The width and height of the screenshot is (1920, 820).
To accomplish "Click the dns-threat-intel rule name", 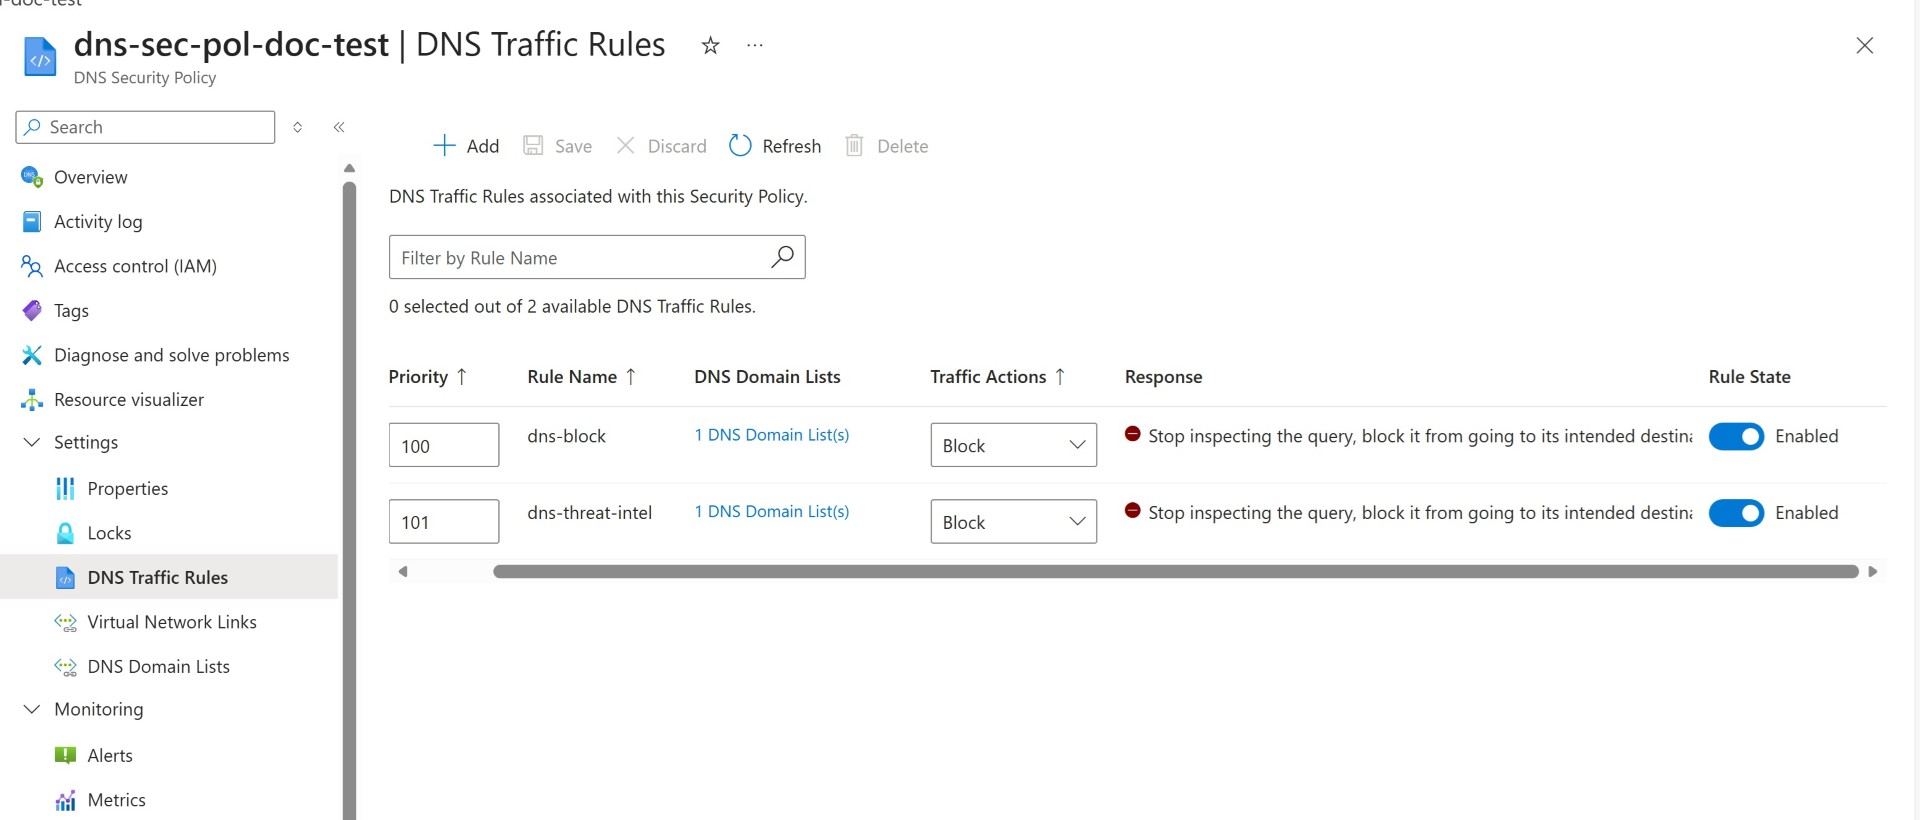I will click(x=590, y=513).
